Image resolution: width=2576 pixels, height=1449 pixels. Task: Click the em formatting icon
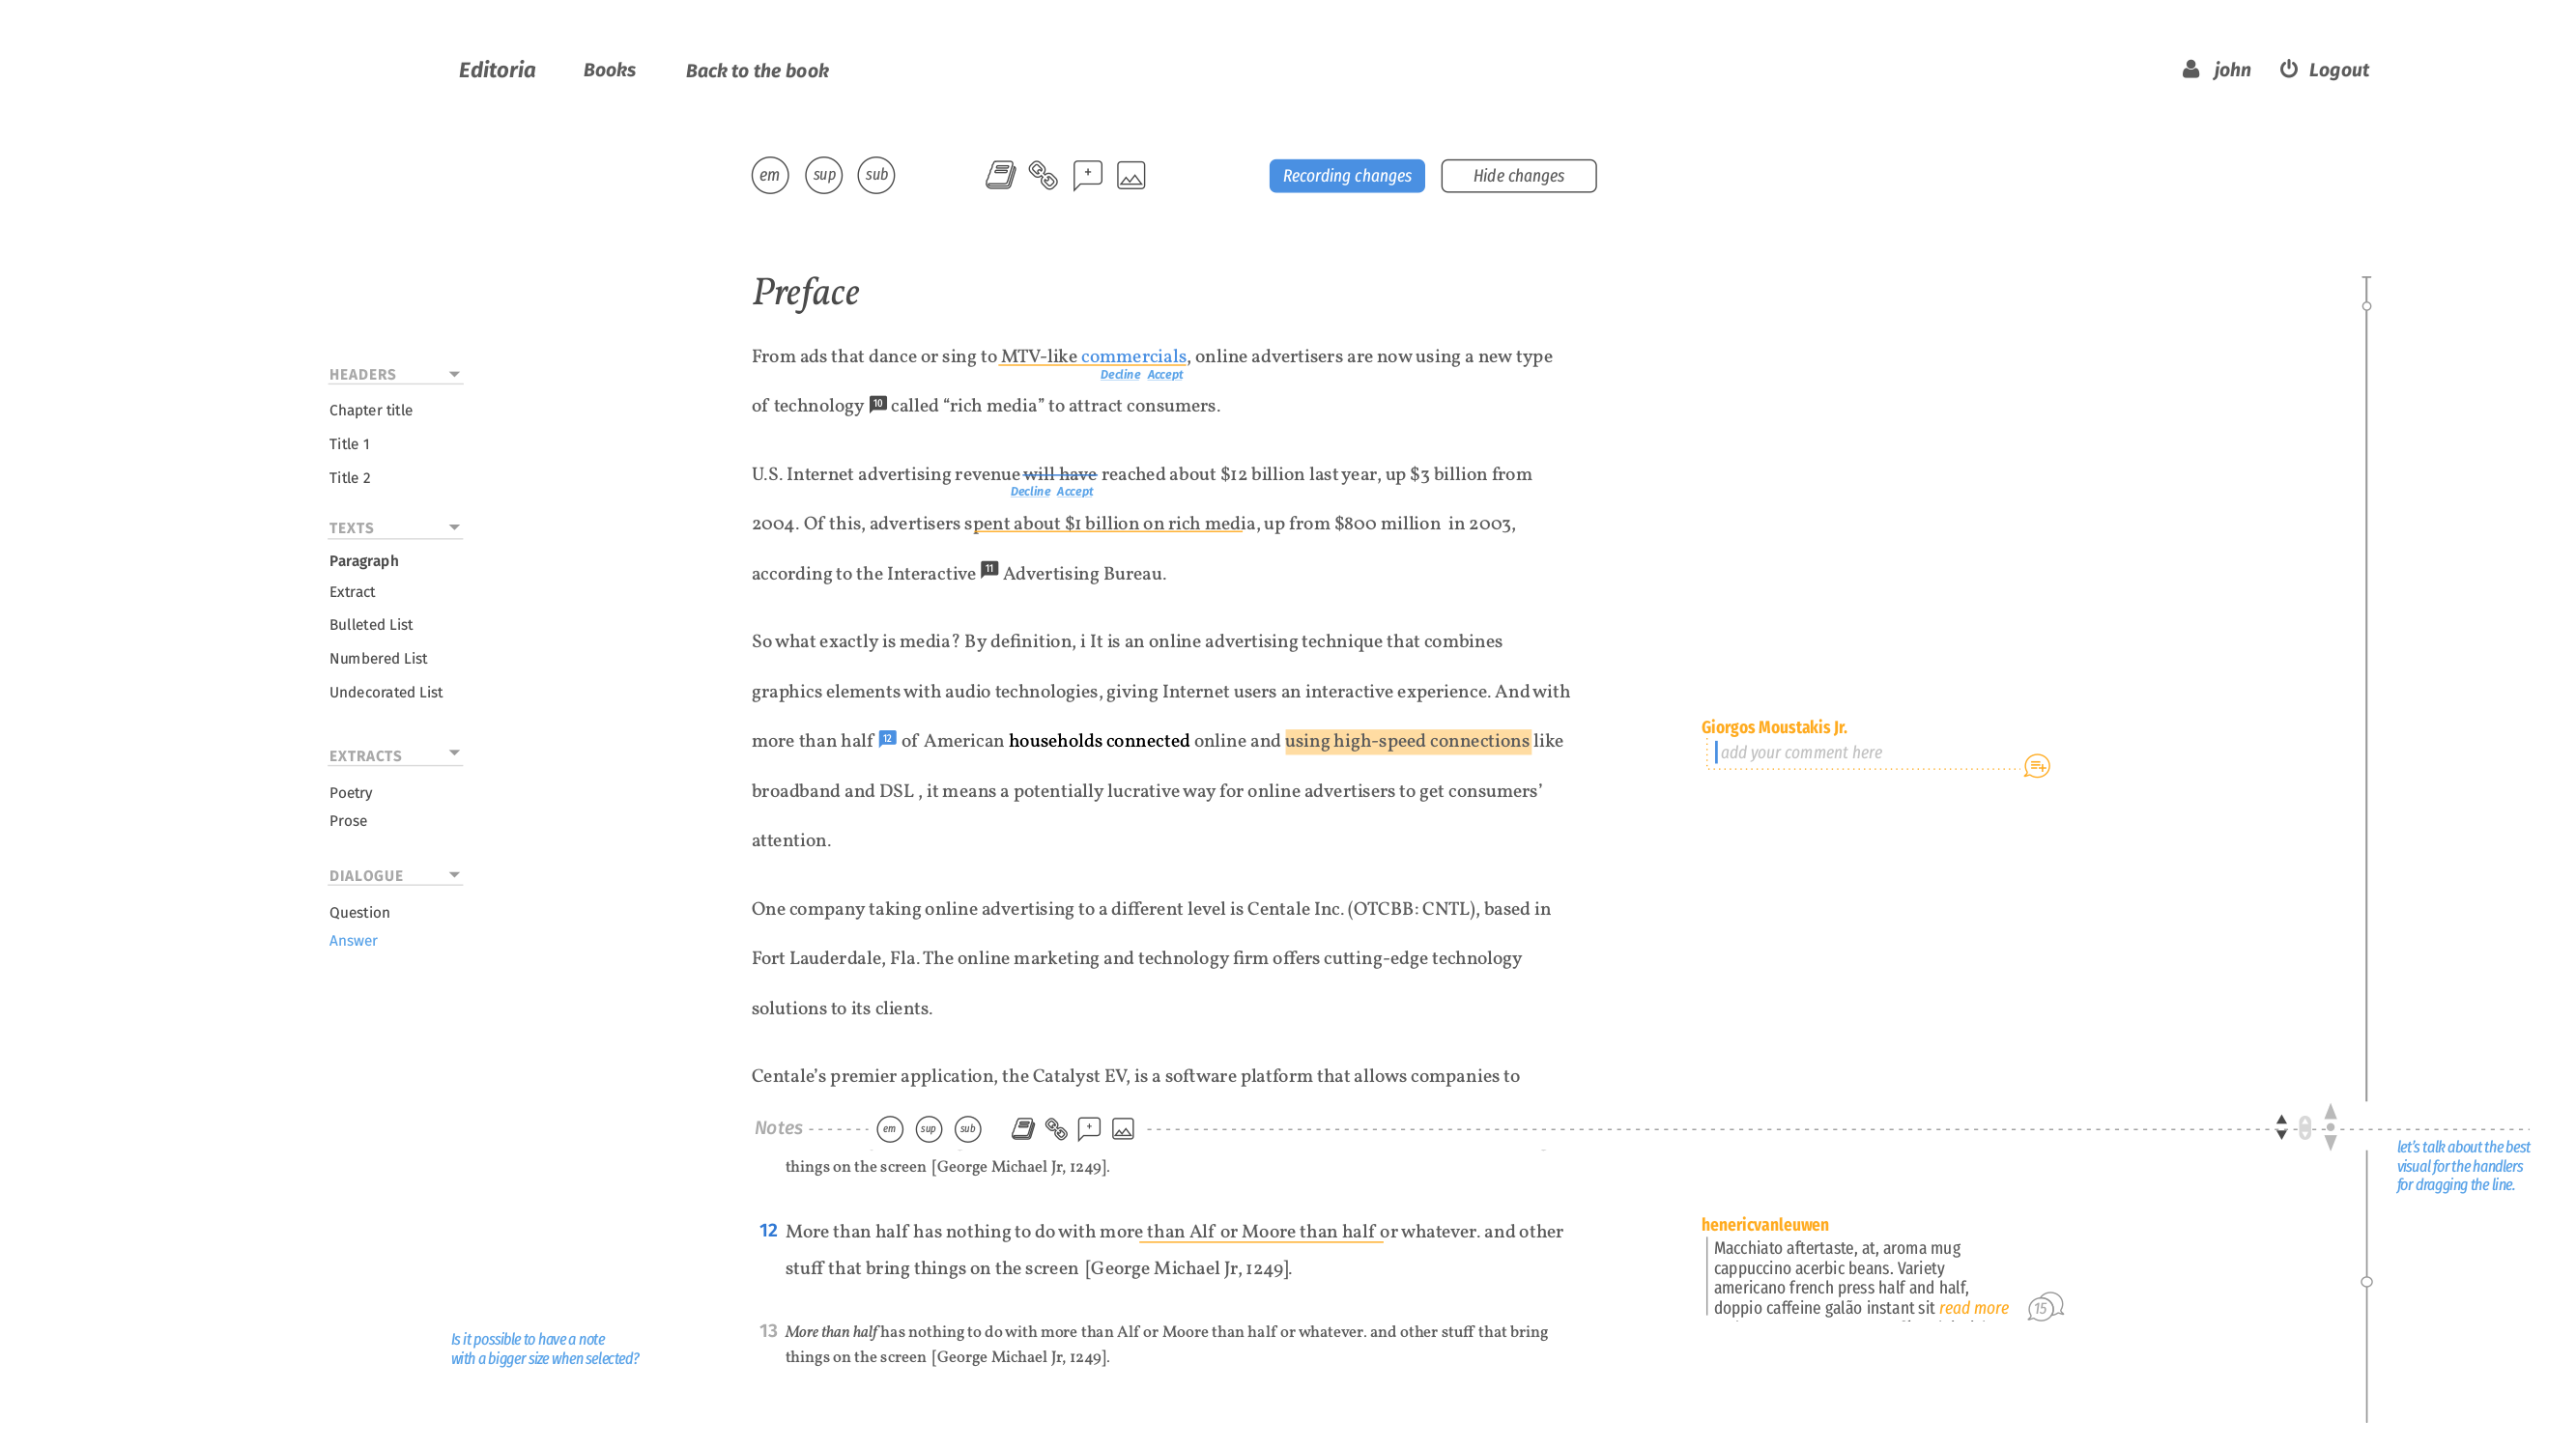pyautogui.click(x=770, y=175)
